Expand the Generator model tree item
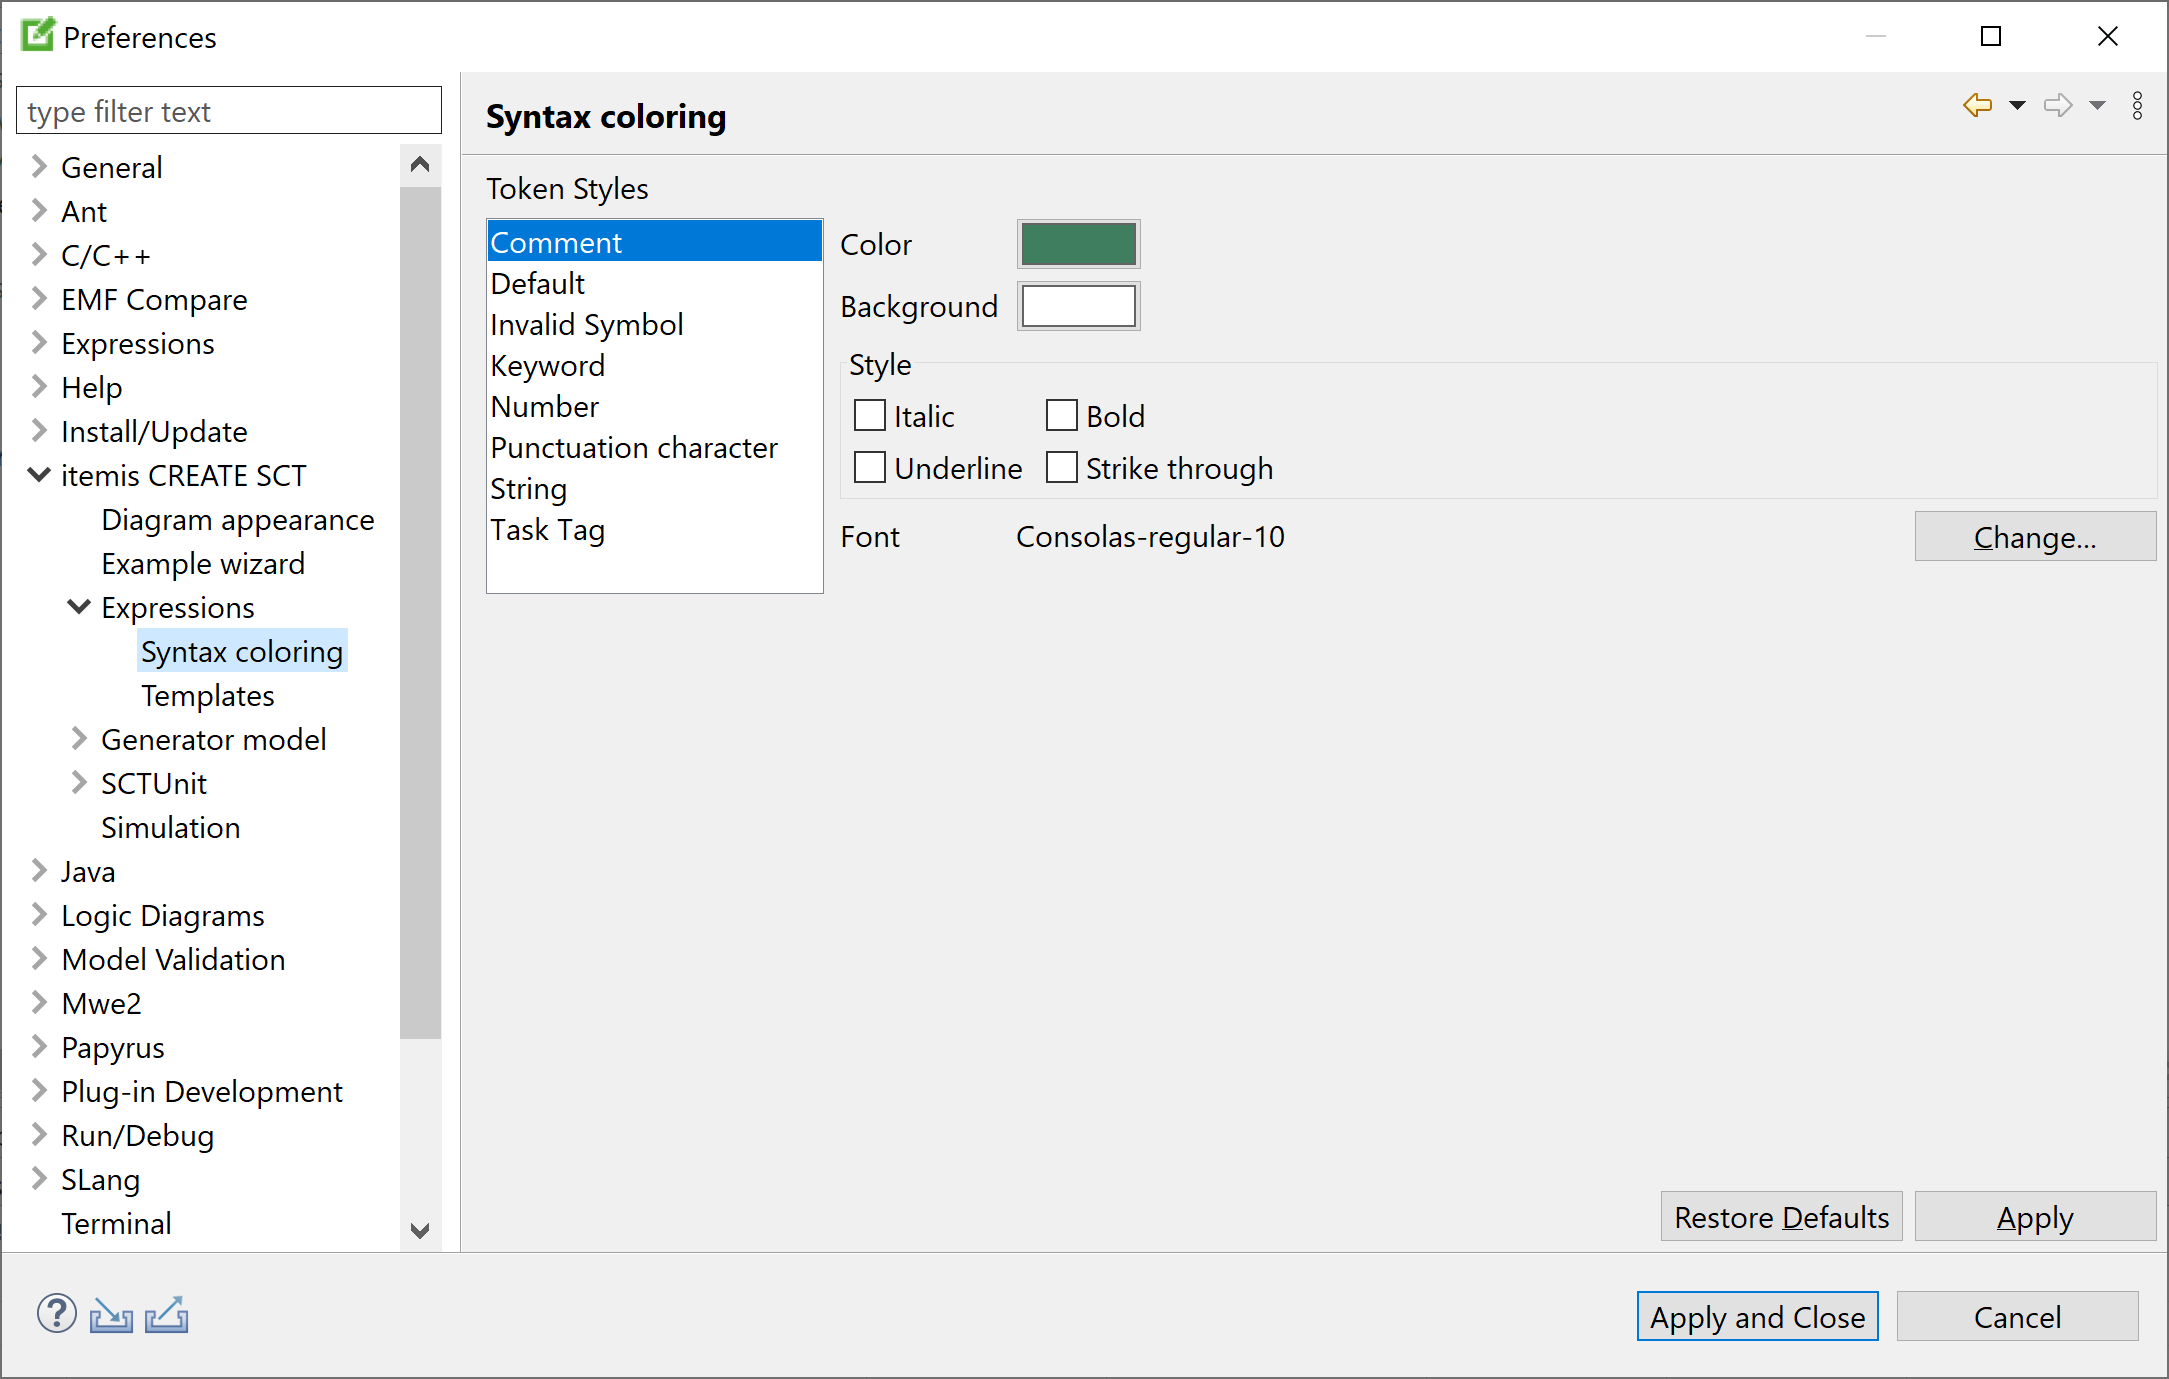The image size is (2169, 1379). pyautogui.click(x=81, y=739)
